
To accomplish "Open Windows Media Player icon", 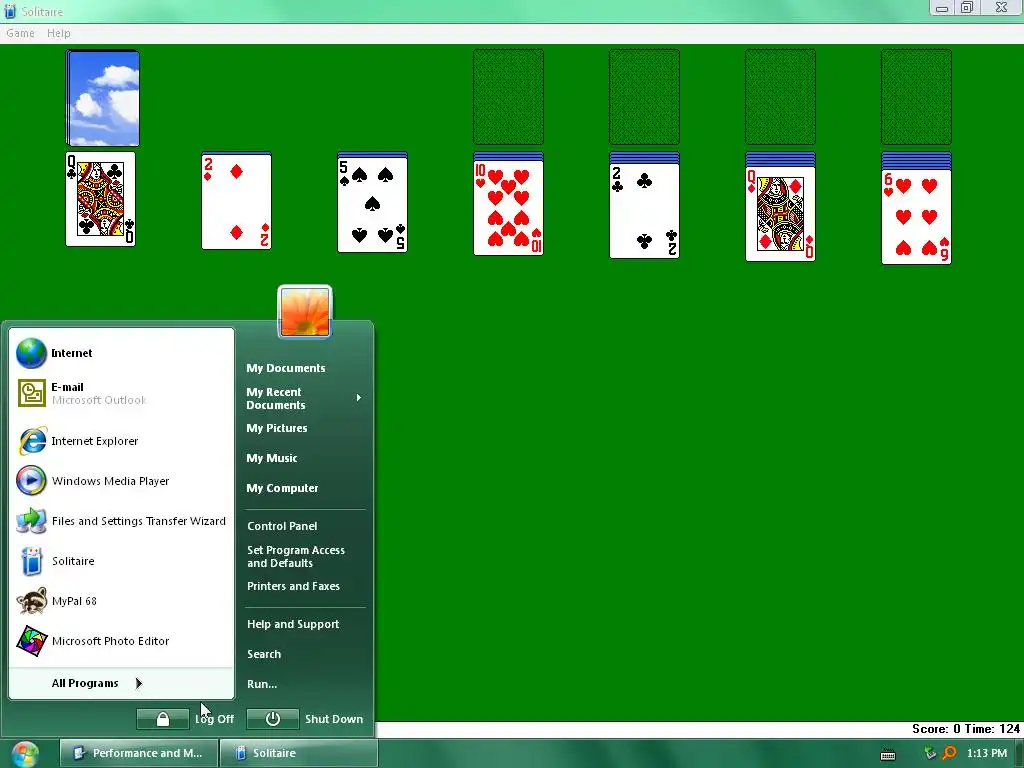I will tap(31, 481).
